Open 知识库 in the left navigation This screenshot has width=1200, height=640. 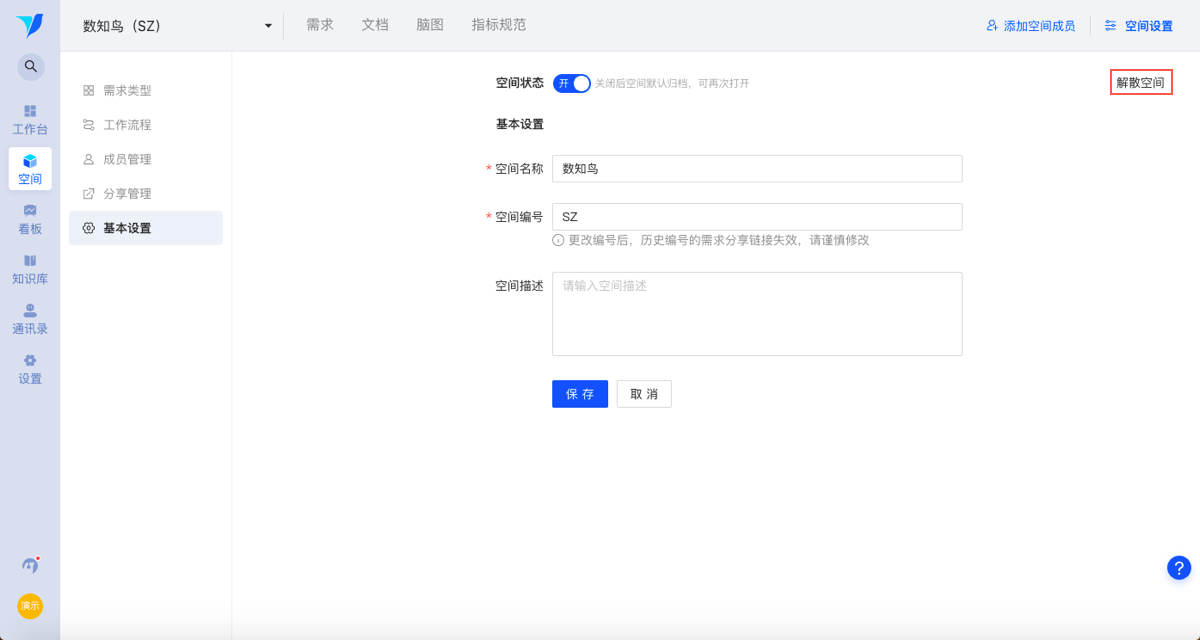coord(30,269)
